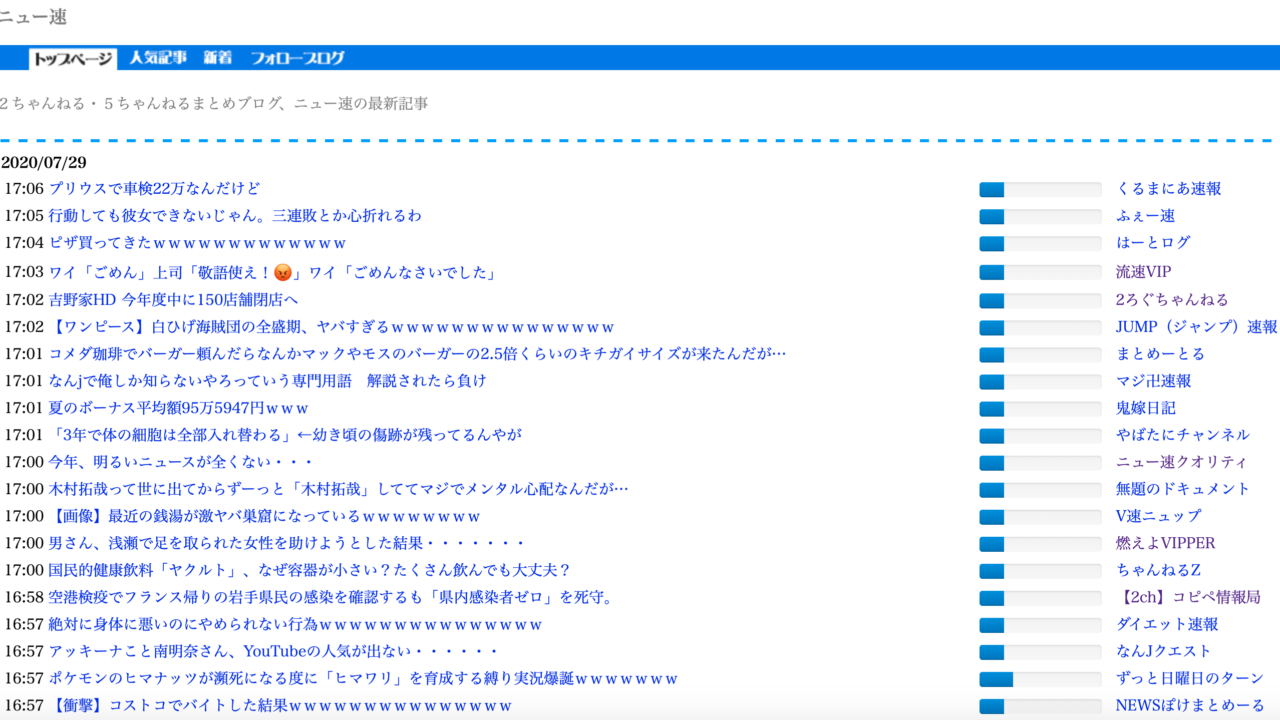Viewport: 1280px width, 720px height.
Task: Visit blog 流速VIP
Action: tap(1144, 272)
